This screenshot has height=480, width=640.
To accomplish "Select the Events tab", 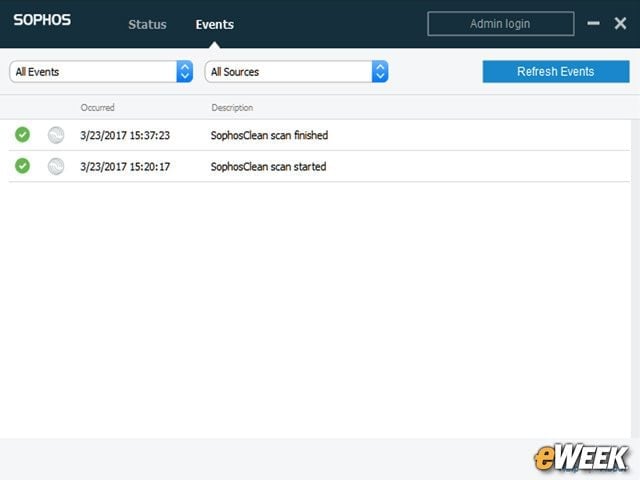I will (215, 24).
